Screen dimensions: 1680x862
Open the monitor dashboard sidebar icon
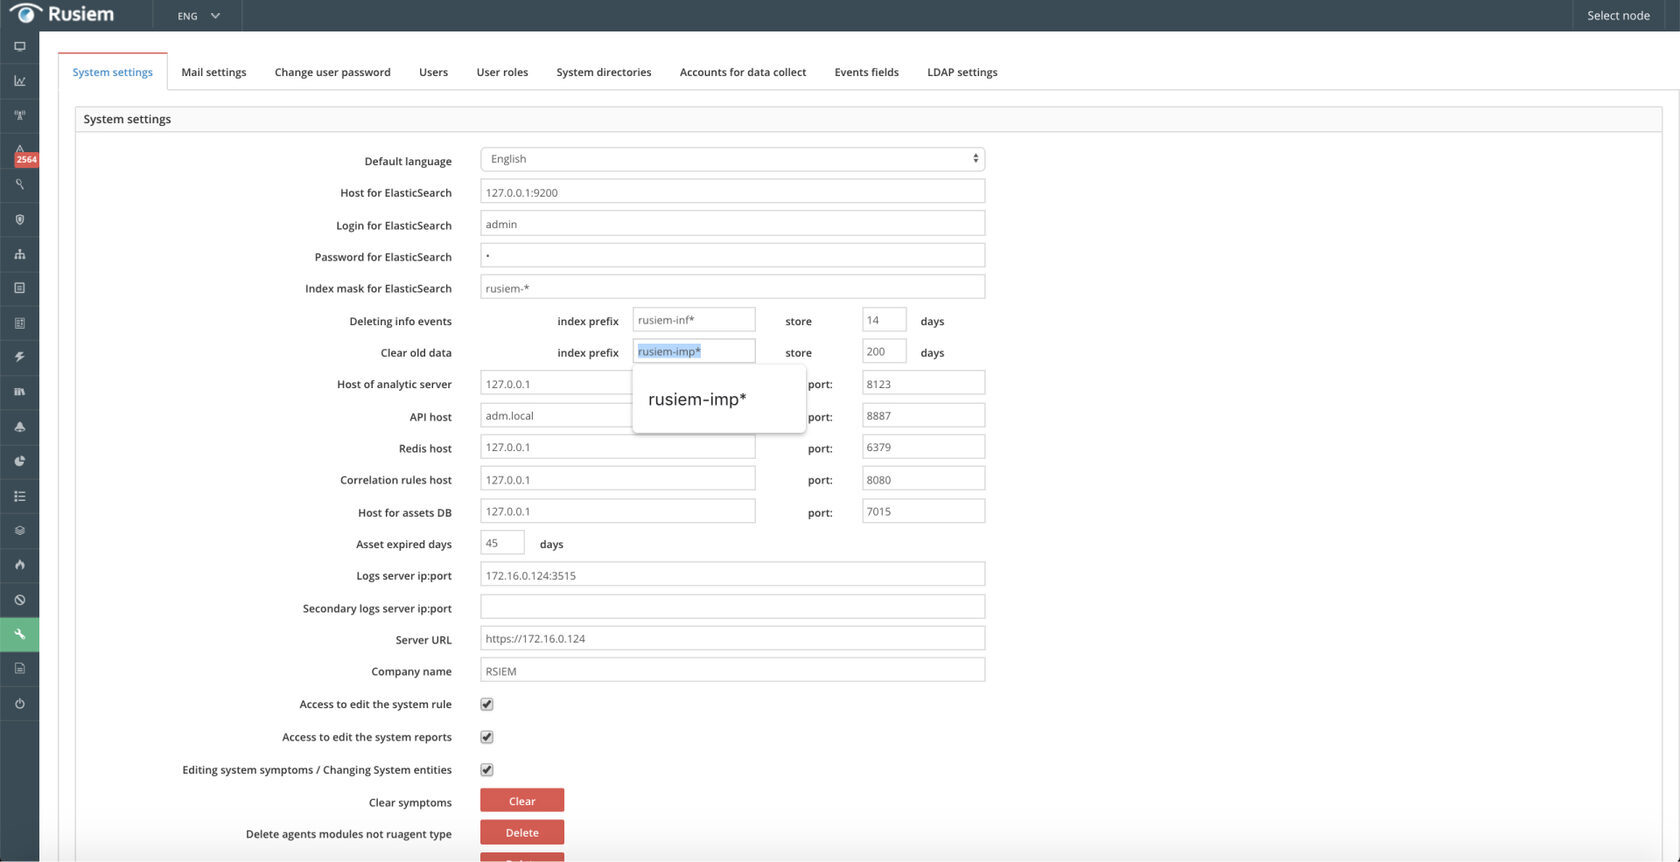click(x=19, y=46)
